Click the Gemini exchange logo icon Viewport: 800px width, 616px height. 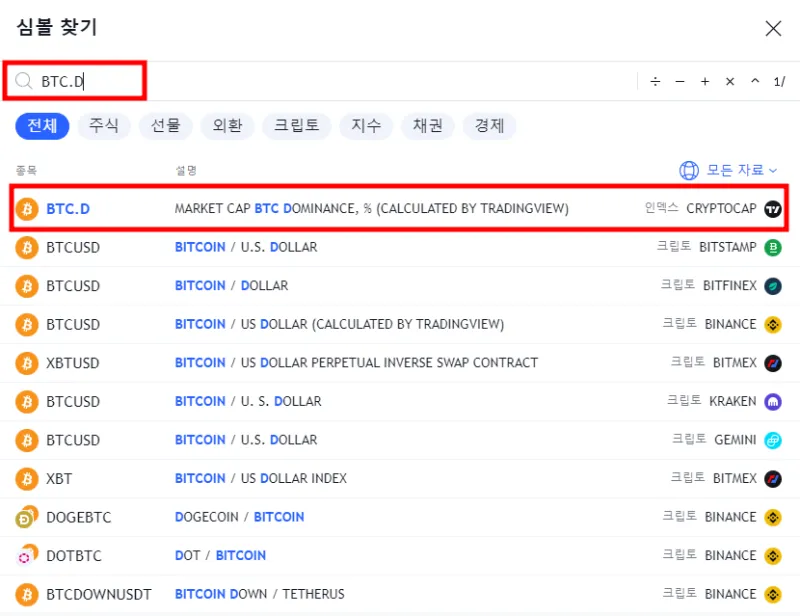tap(772, 440)
